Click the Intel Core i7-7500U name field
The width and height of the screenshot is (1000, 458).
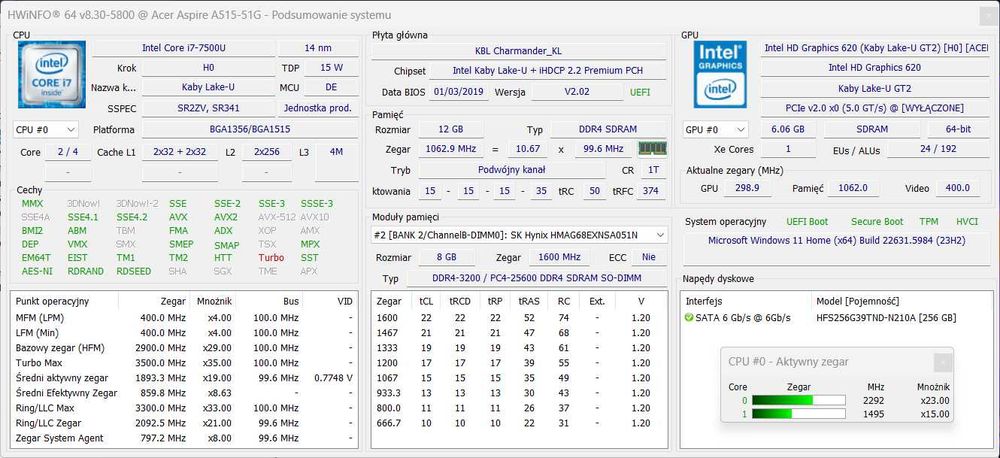click(x=184, y=48)
